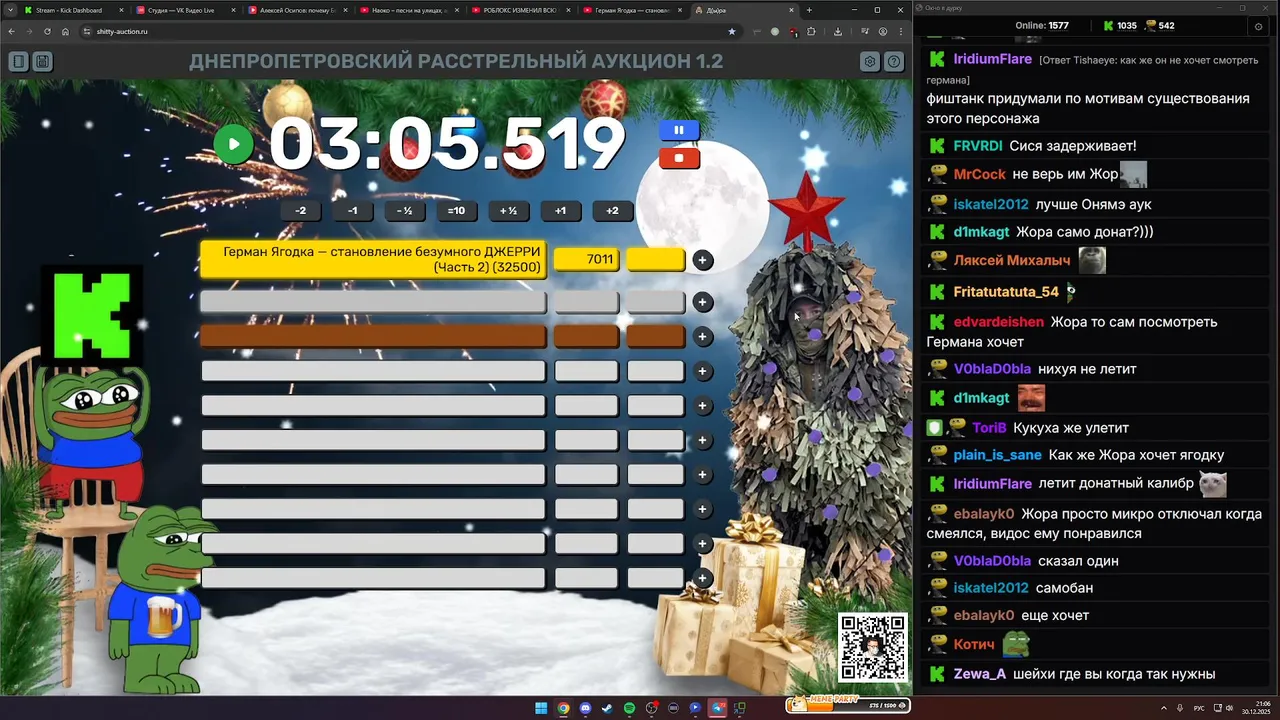This screenshot has height=720, width=1280.
Task: Pause the timer with blue pause button
Action: [679, 130]
